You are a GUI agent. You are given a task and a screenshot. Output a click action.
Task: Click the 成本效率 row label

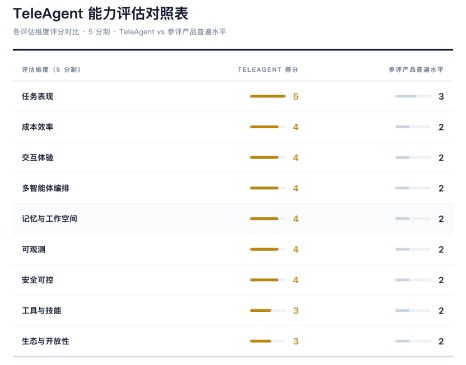point(37,127)
